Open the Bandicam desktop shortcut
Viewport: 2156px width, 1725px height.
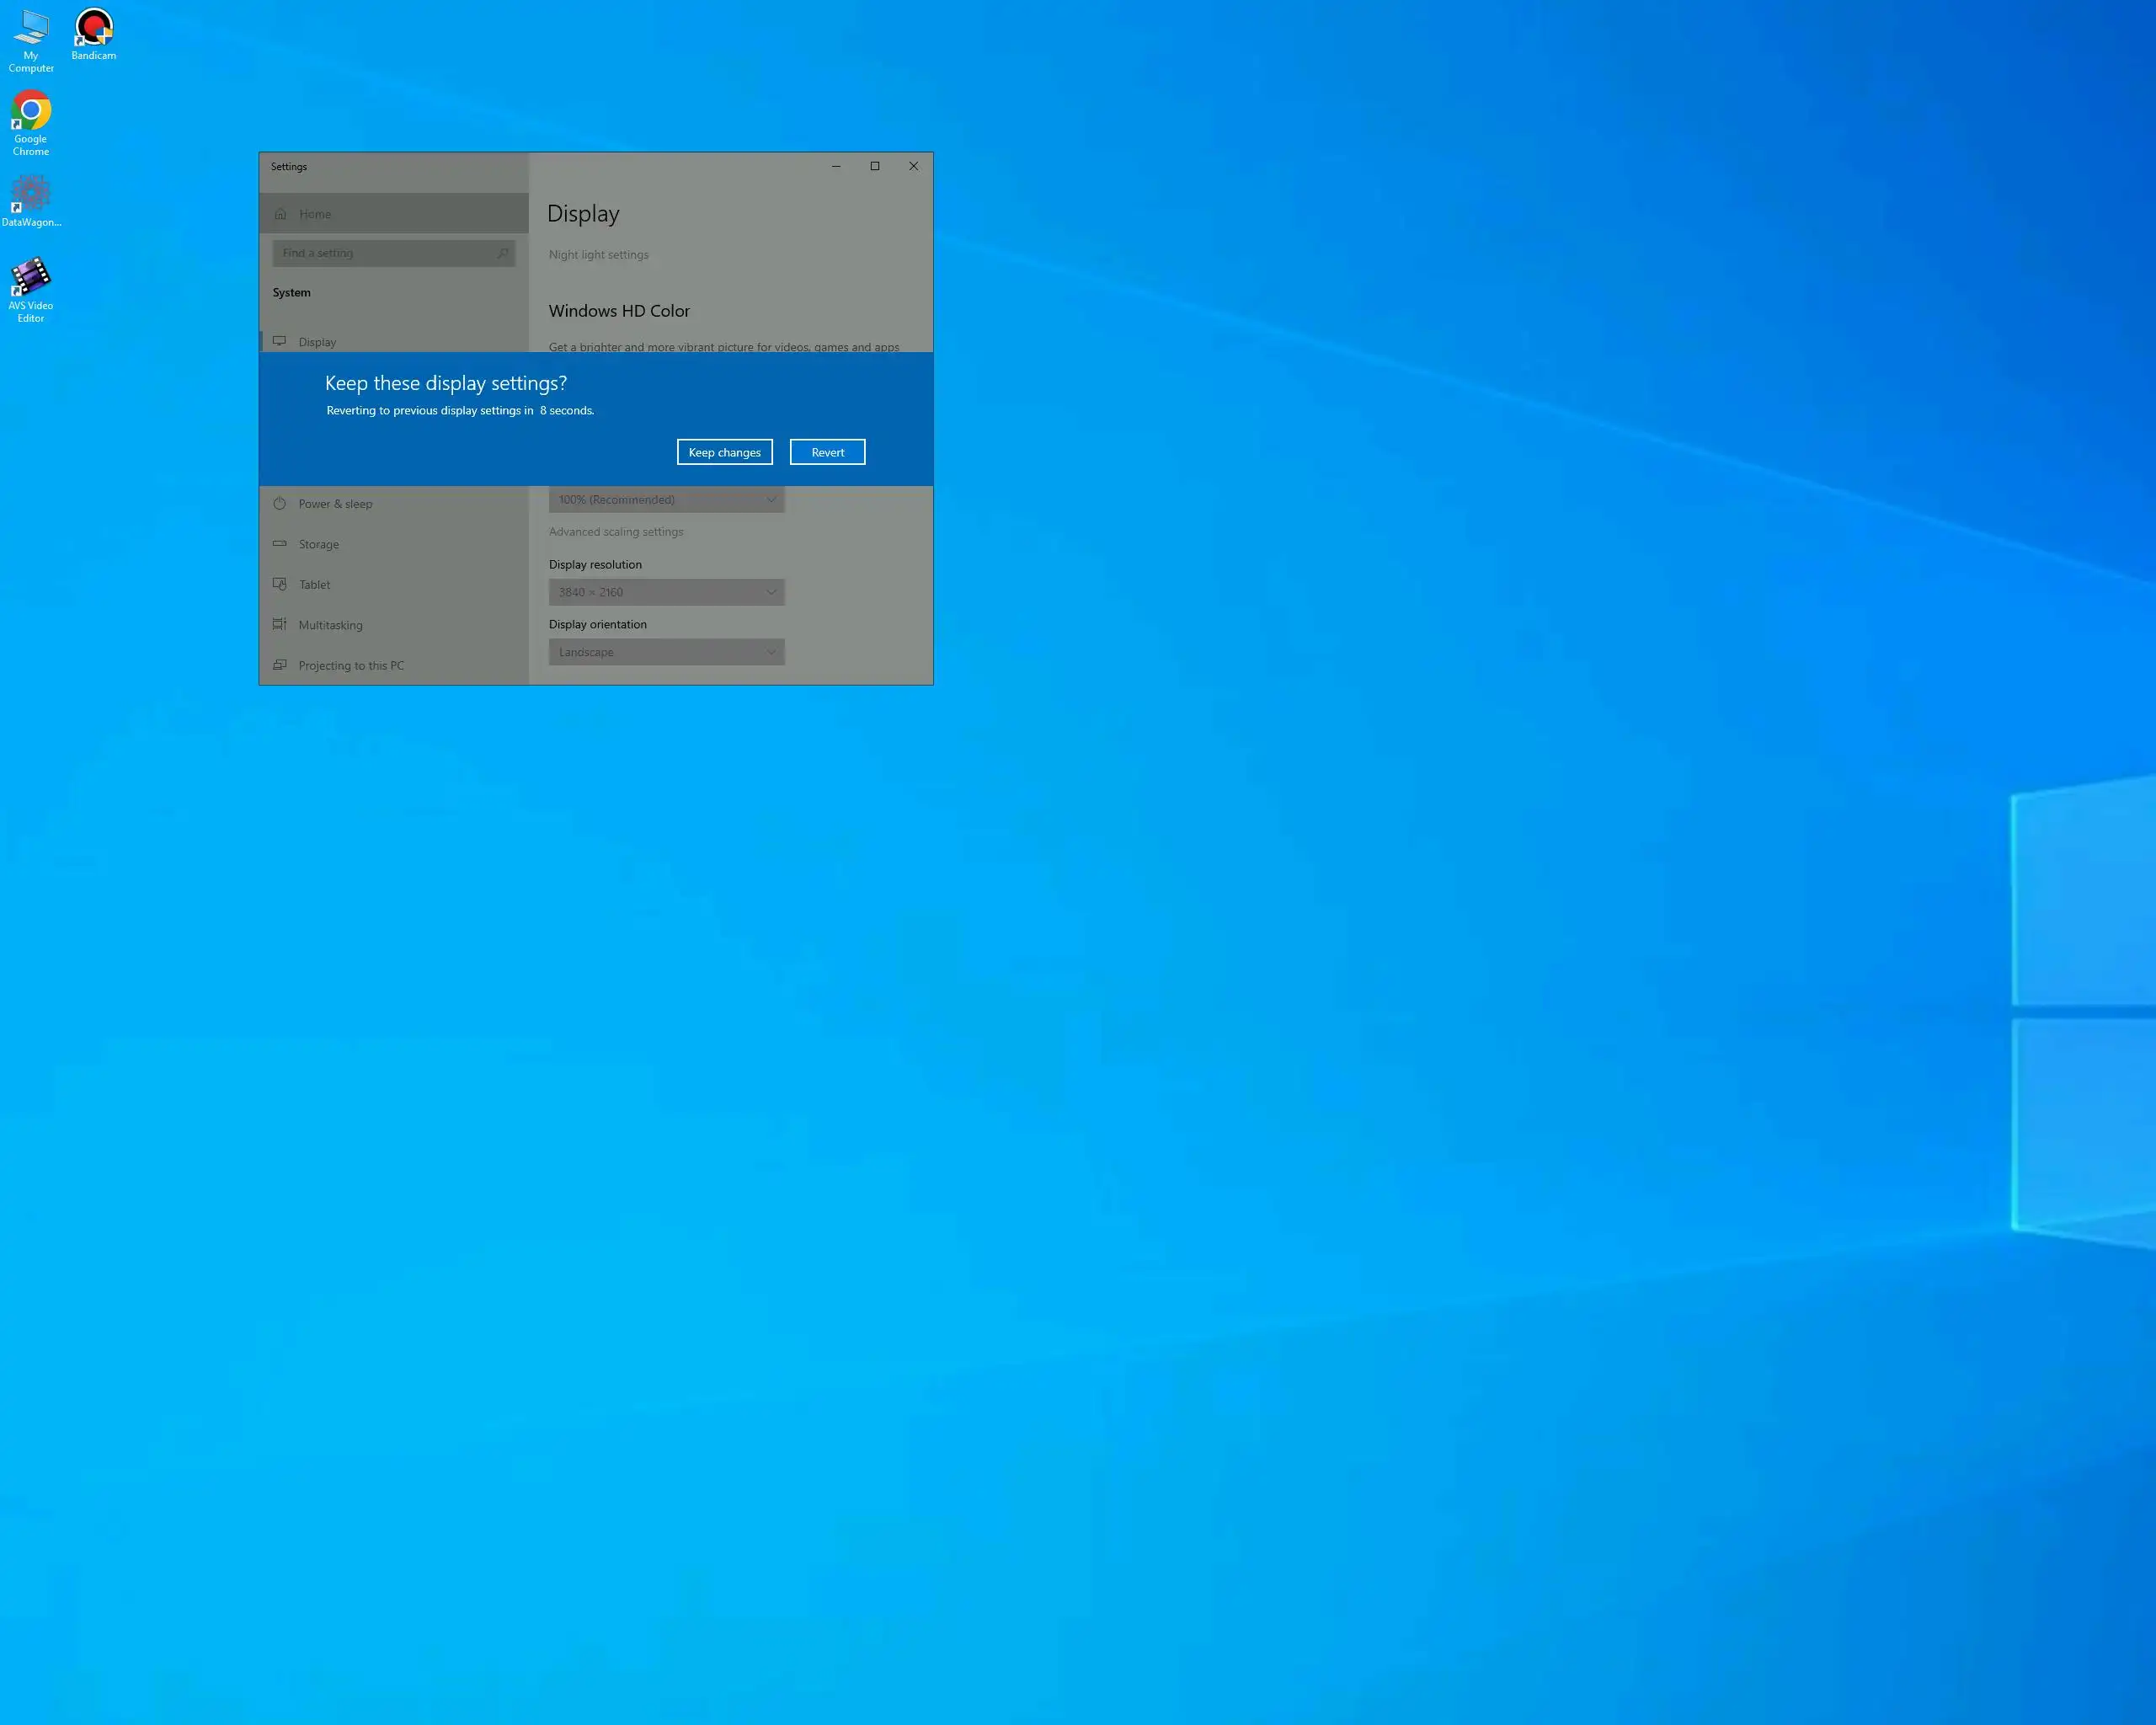coord(93,33)
